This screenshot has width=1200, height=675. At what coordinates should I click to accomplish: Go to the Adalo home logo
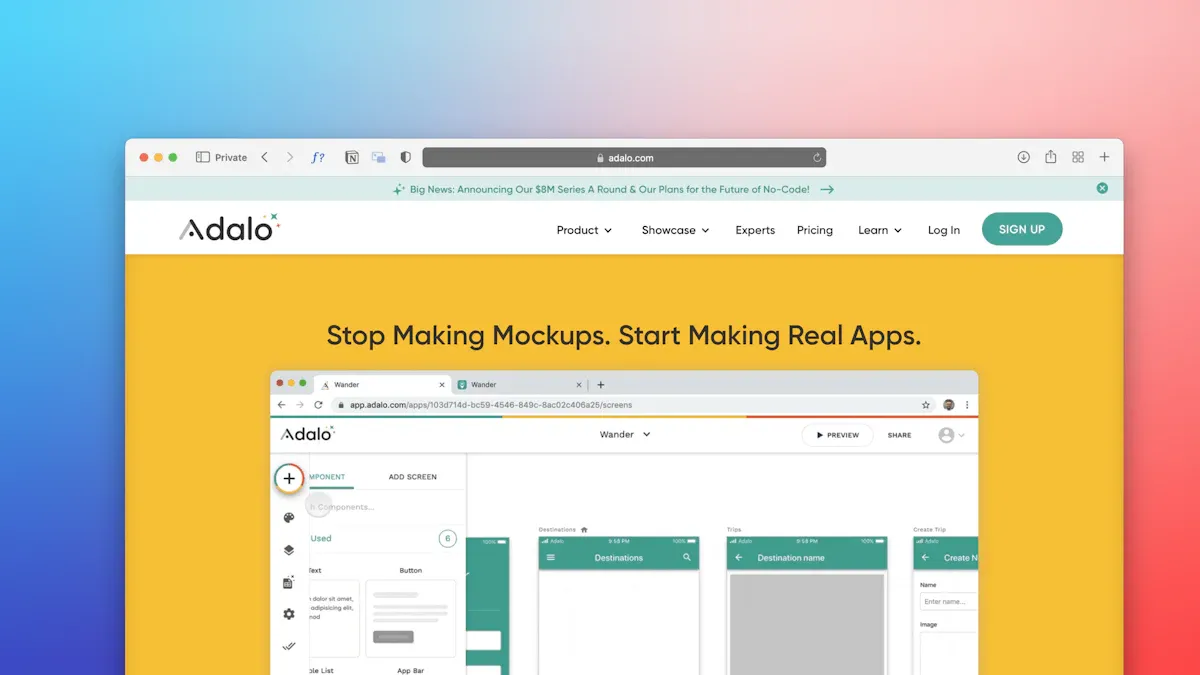[x=230, y=228]
